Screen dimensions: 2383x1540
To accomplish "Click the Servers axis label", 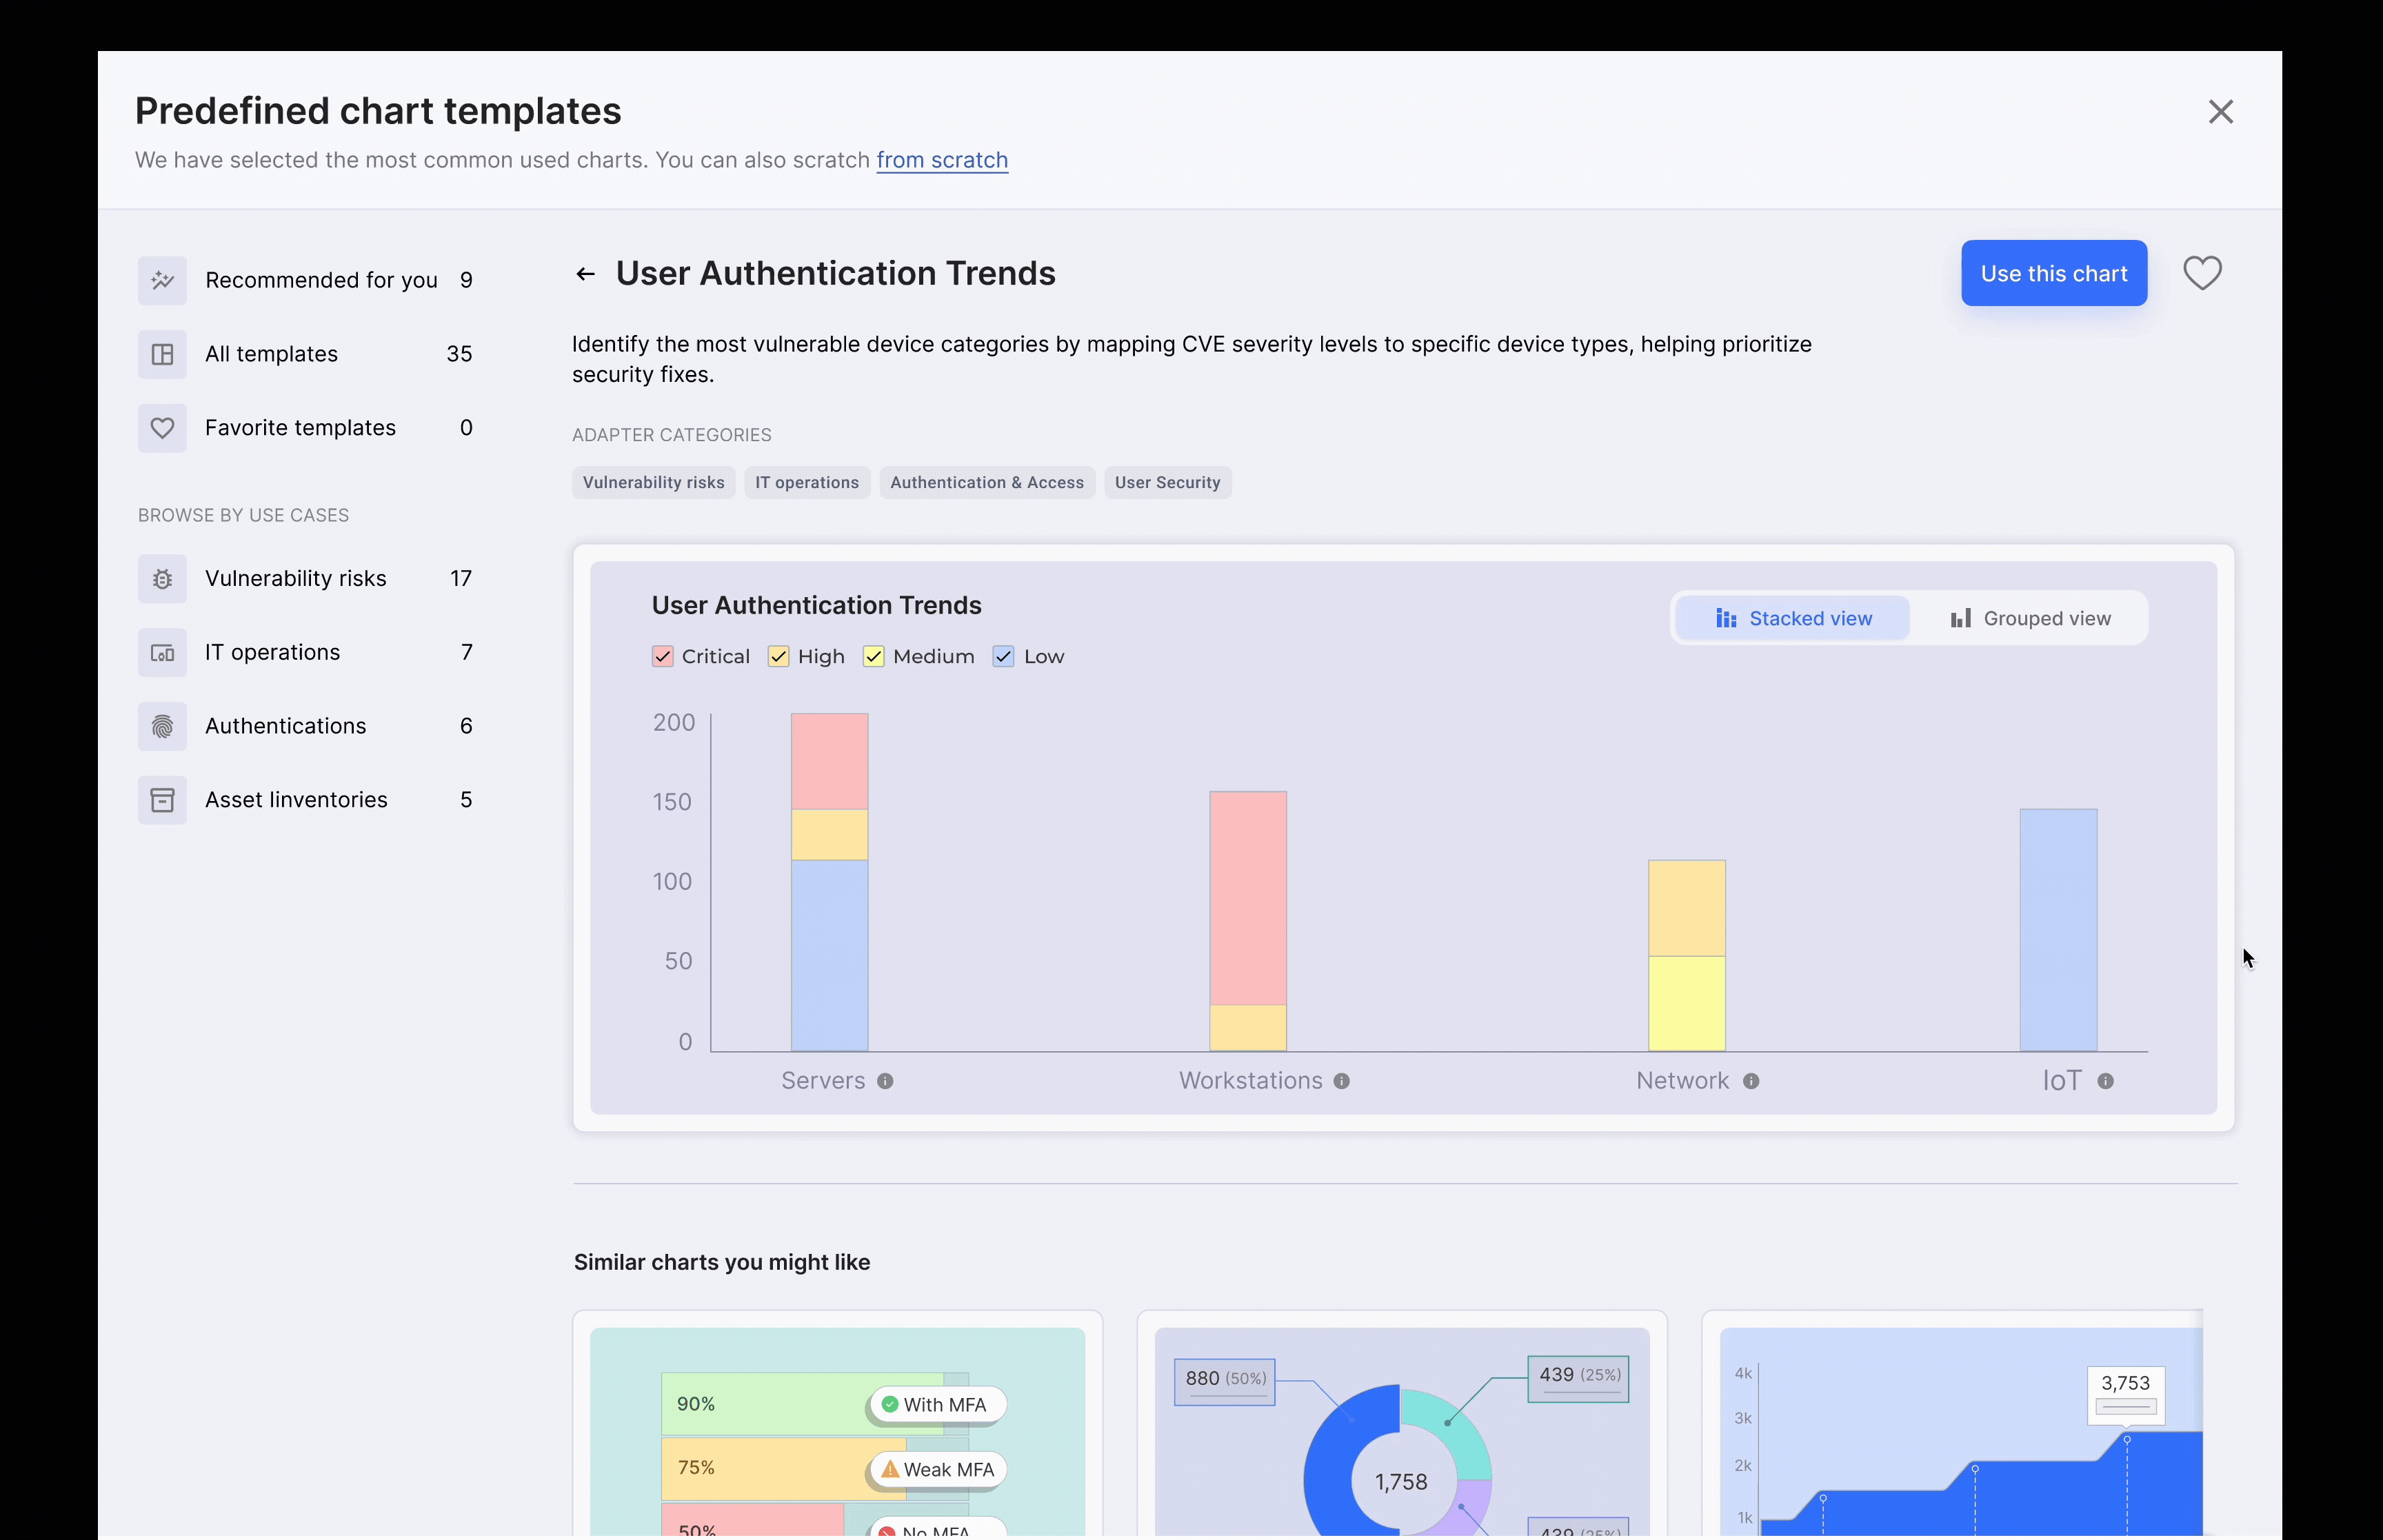I will point(823,1081).
